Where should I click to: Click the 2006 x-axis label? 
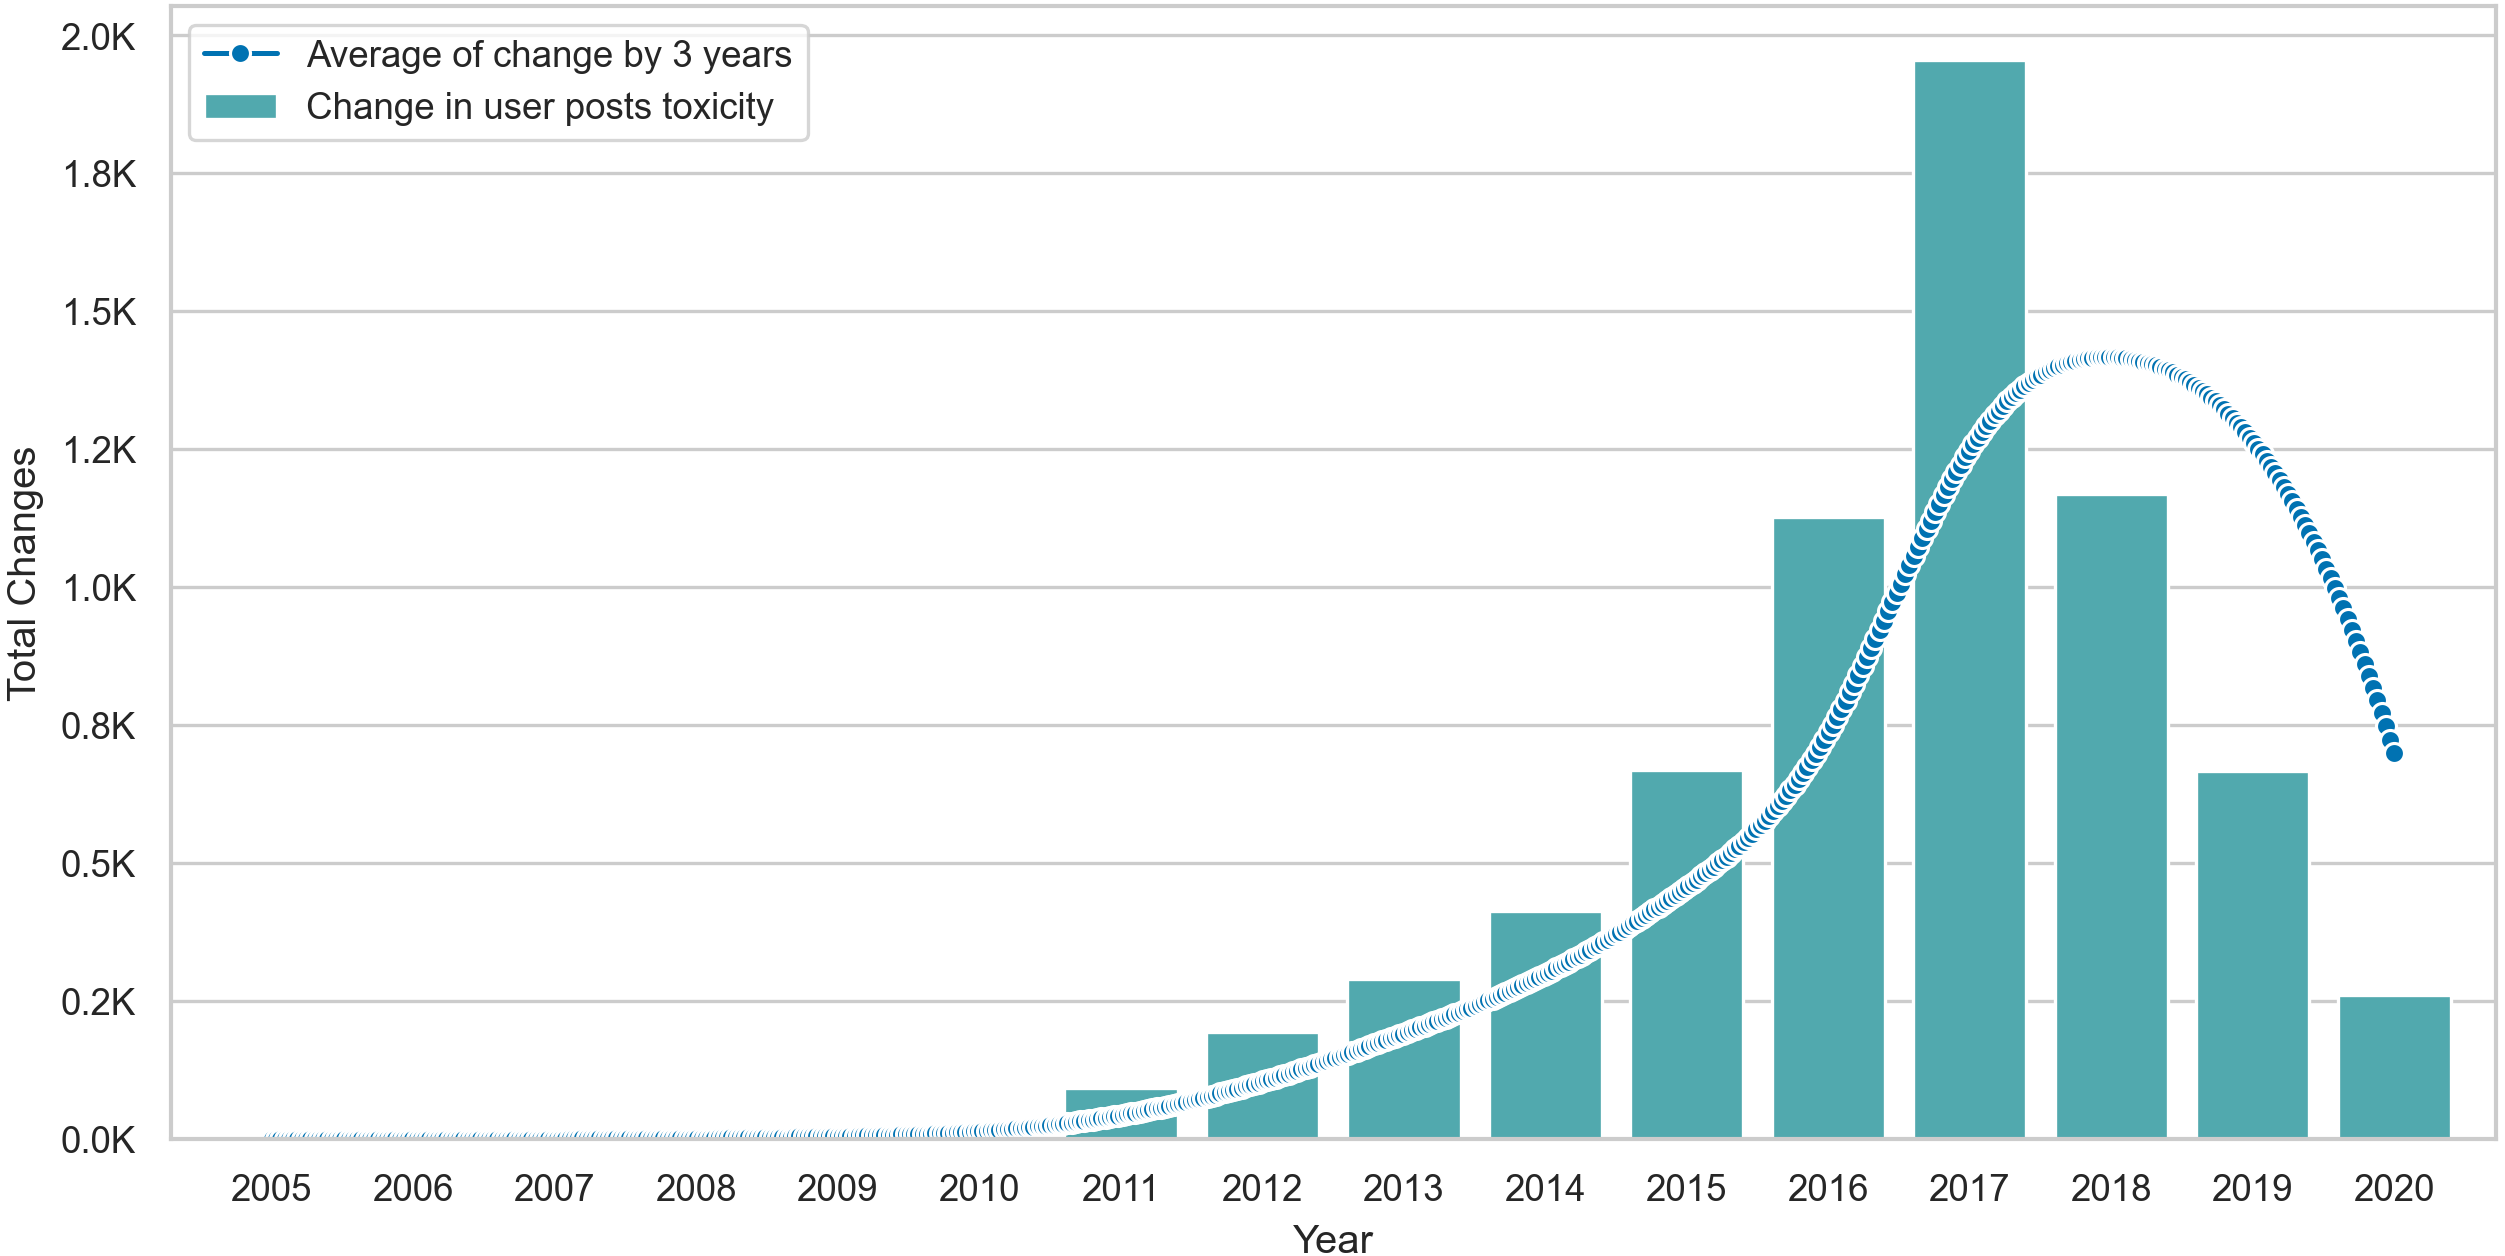413,1189
